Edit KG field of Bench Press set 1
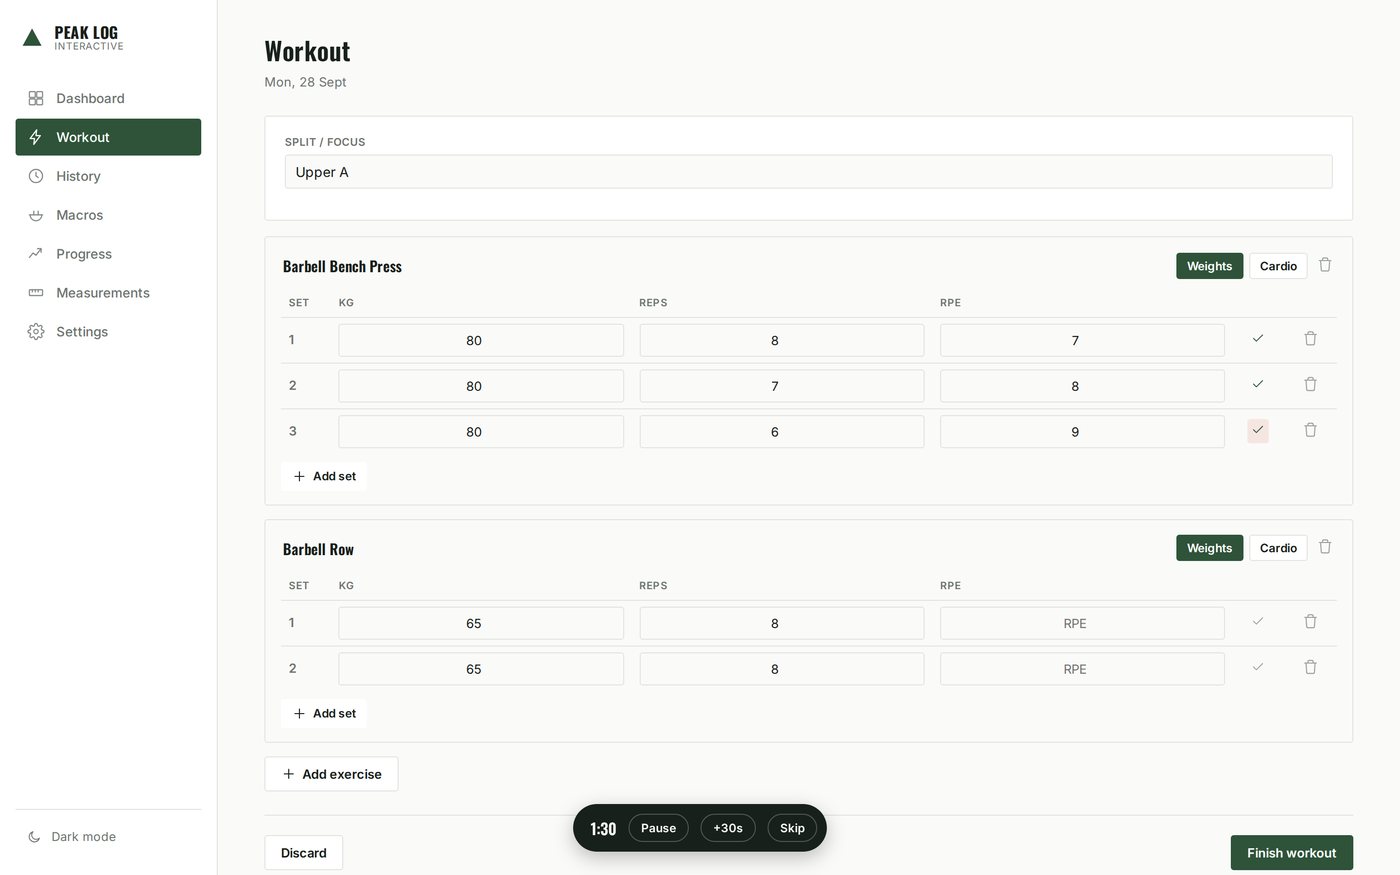Viewport: 1400px width, 875px height. click(481, 340)
